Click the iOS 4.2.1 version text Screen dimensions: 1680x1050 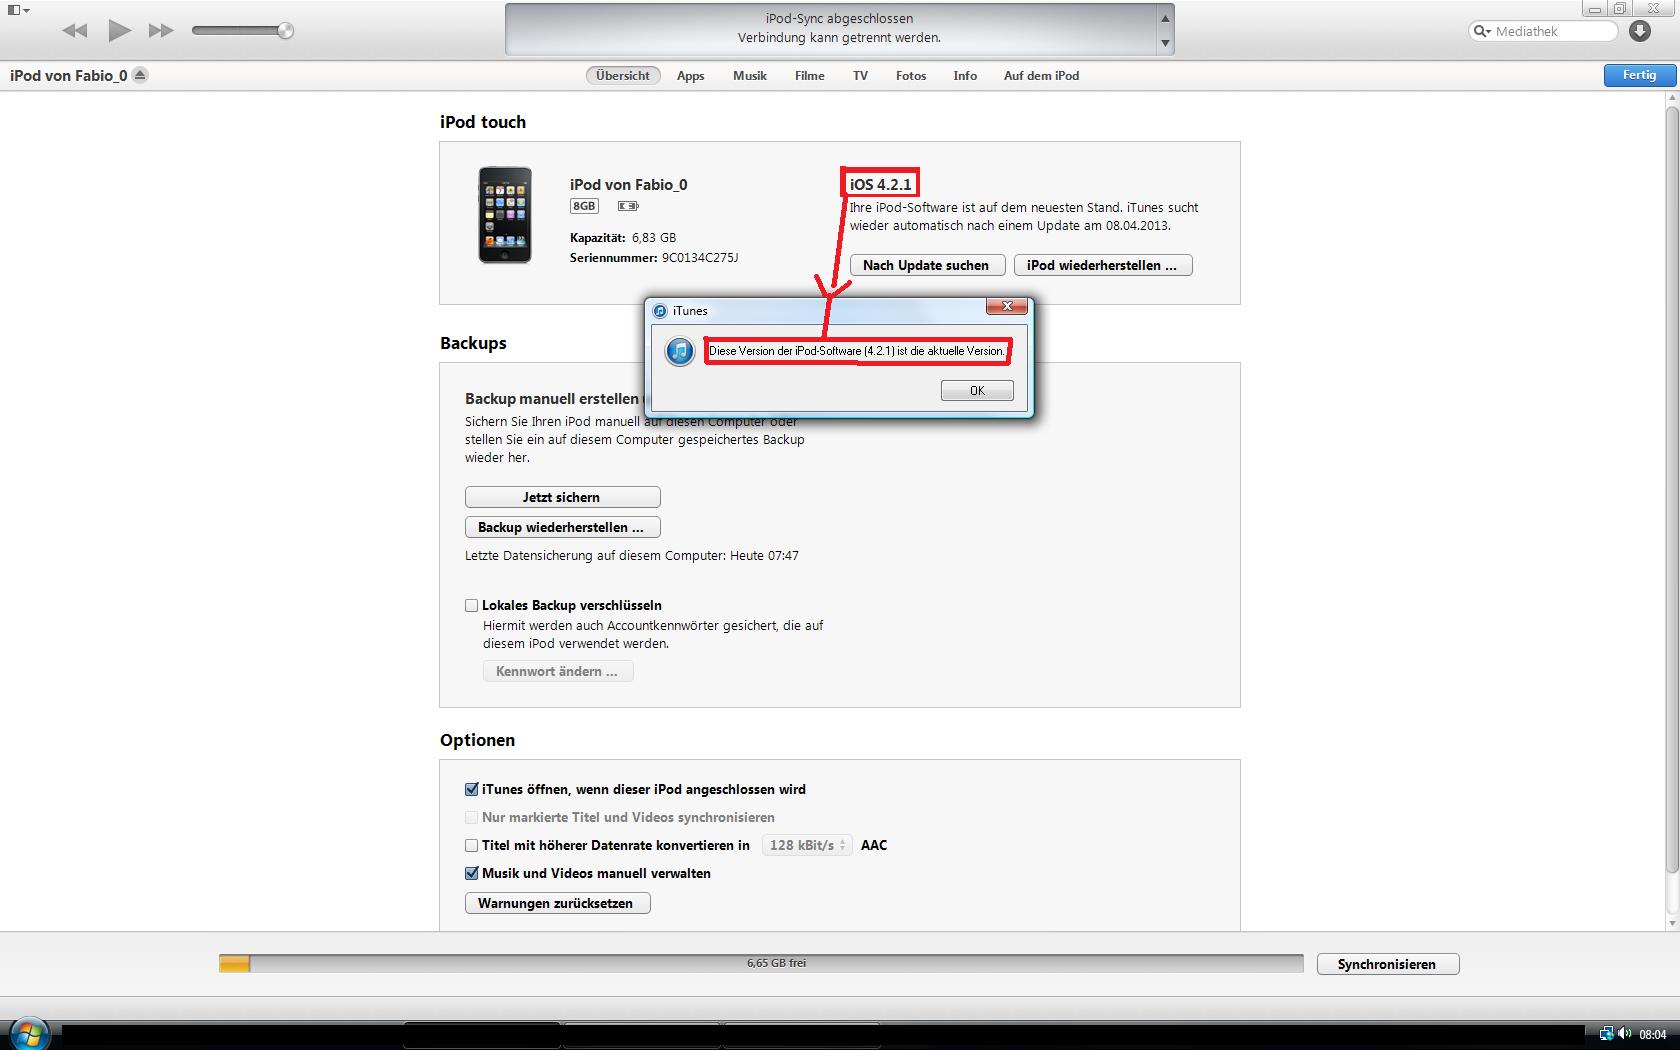click(x=881, y=184)
